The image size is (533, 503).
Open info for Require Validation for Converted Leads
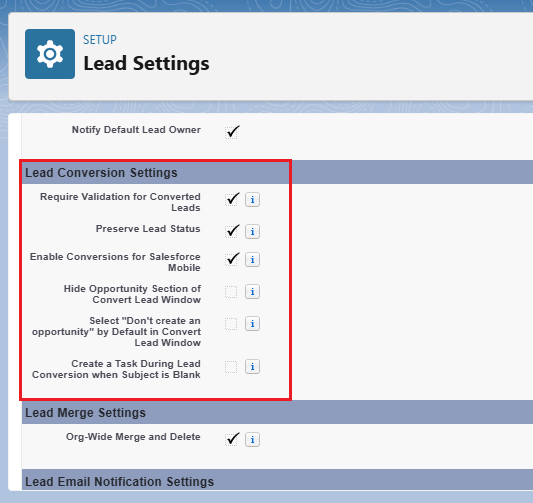[252, 200]
